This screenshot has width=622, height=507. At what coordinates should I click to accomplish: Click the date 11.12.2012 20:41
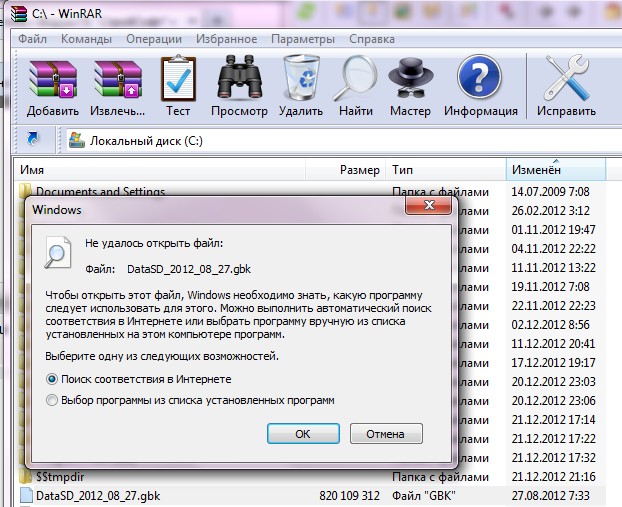[x=553, y=344]
